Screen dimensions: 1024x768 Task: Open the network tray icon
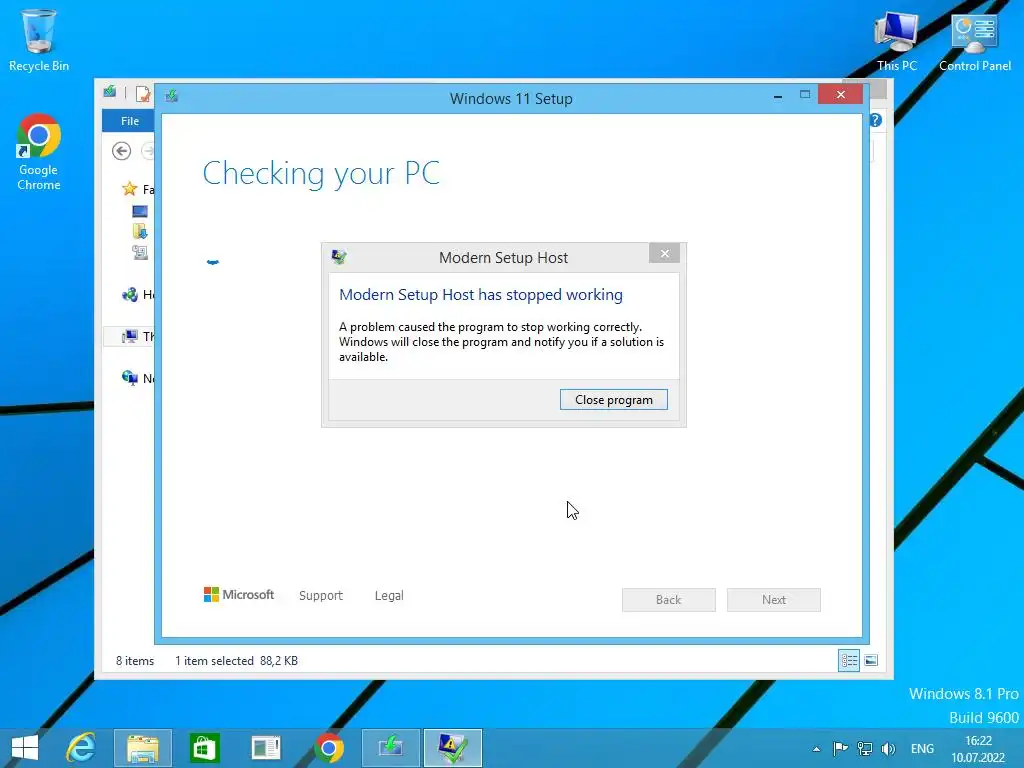[x=865, y=748]
